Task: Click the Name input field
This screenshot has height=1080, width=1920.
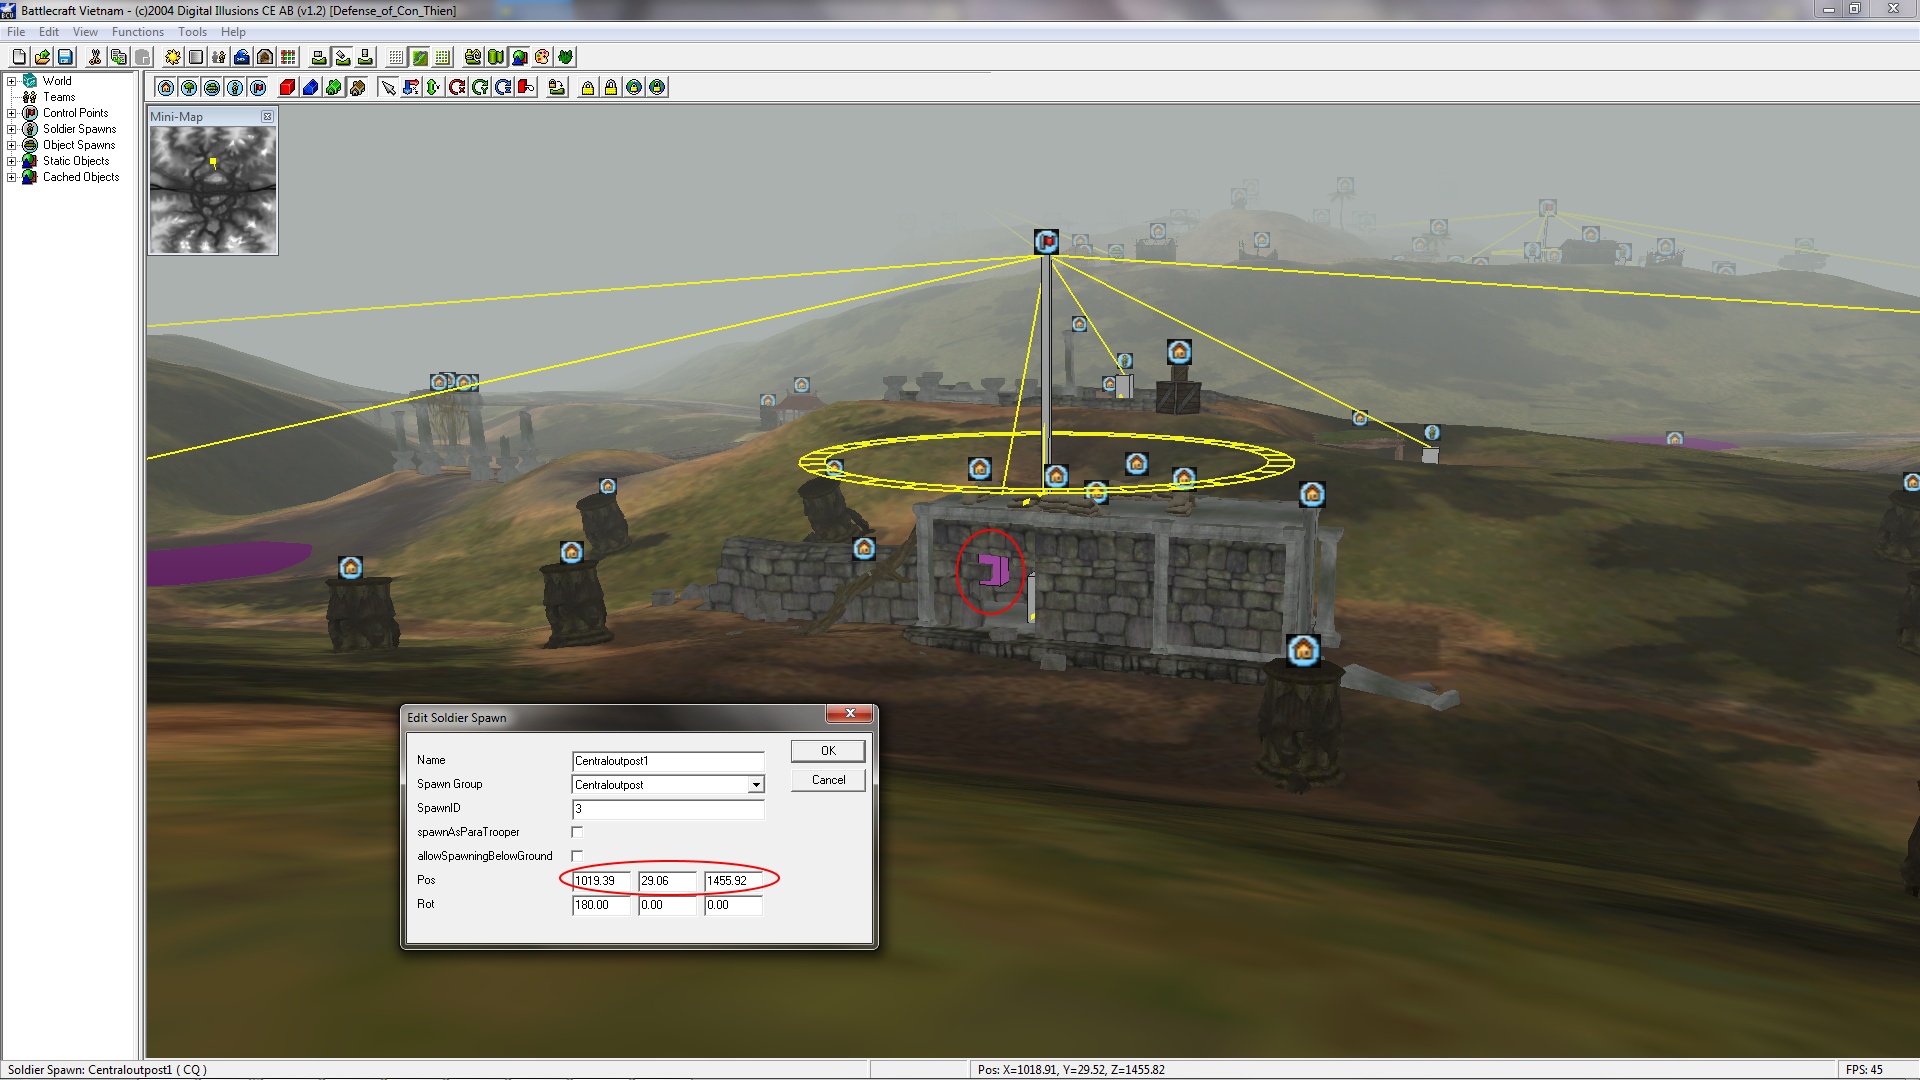Action: click(x=668, y=761)
